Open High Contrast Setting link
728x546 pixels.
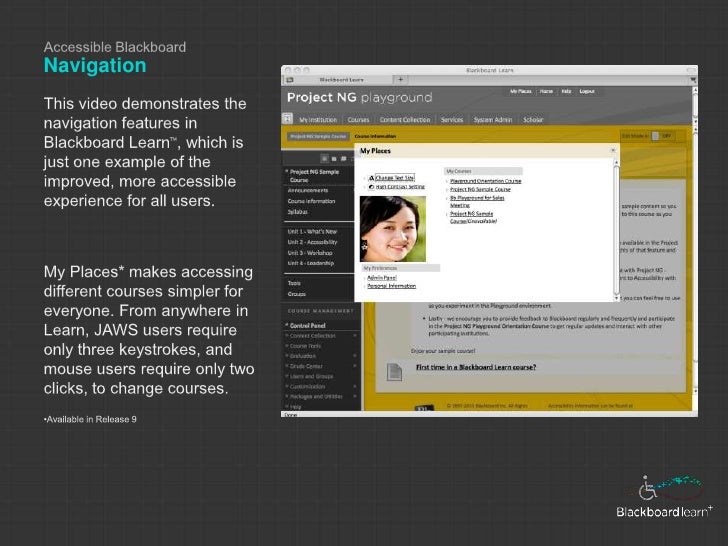pos(400,187)
